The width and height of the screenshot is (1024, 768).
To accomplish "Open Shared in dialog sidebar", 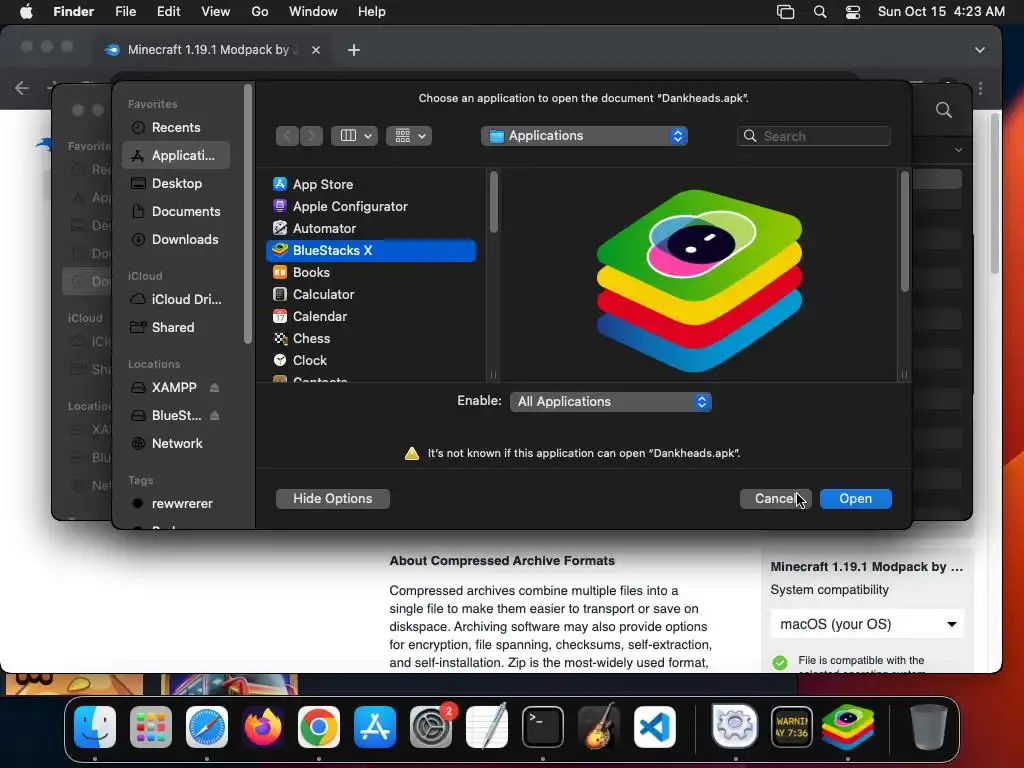I will pyautogui.click(x=176, y=327).
